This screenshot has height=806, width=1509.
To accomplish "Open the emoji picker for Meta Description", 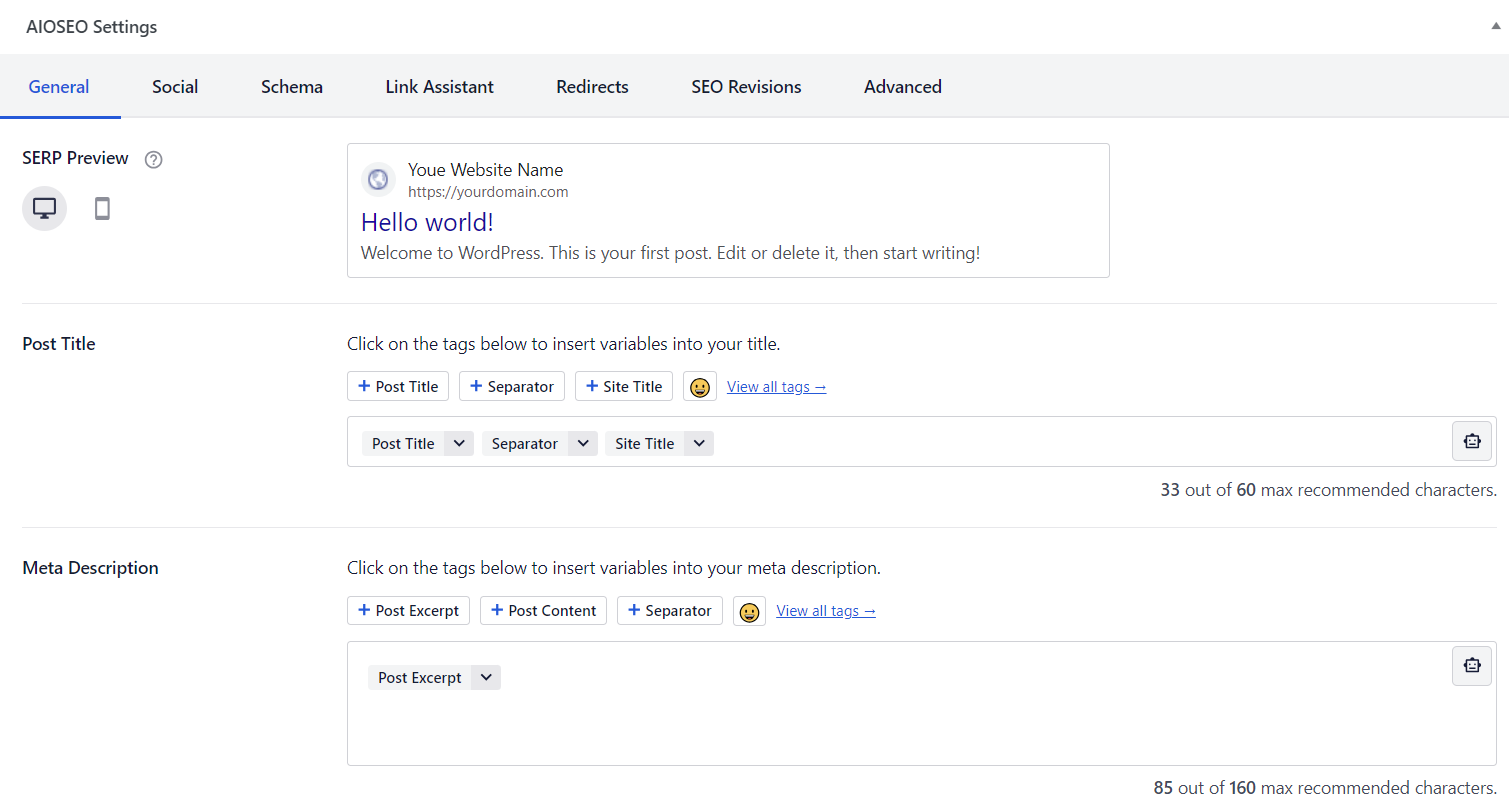I will pyautogui.click(x=749, y=611).
